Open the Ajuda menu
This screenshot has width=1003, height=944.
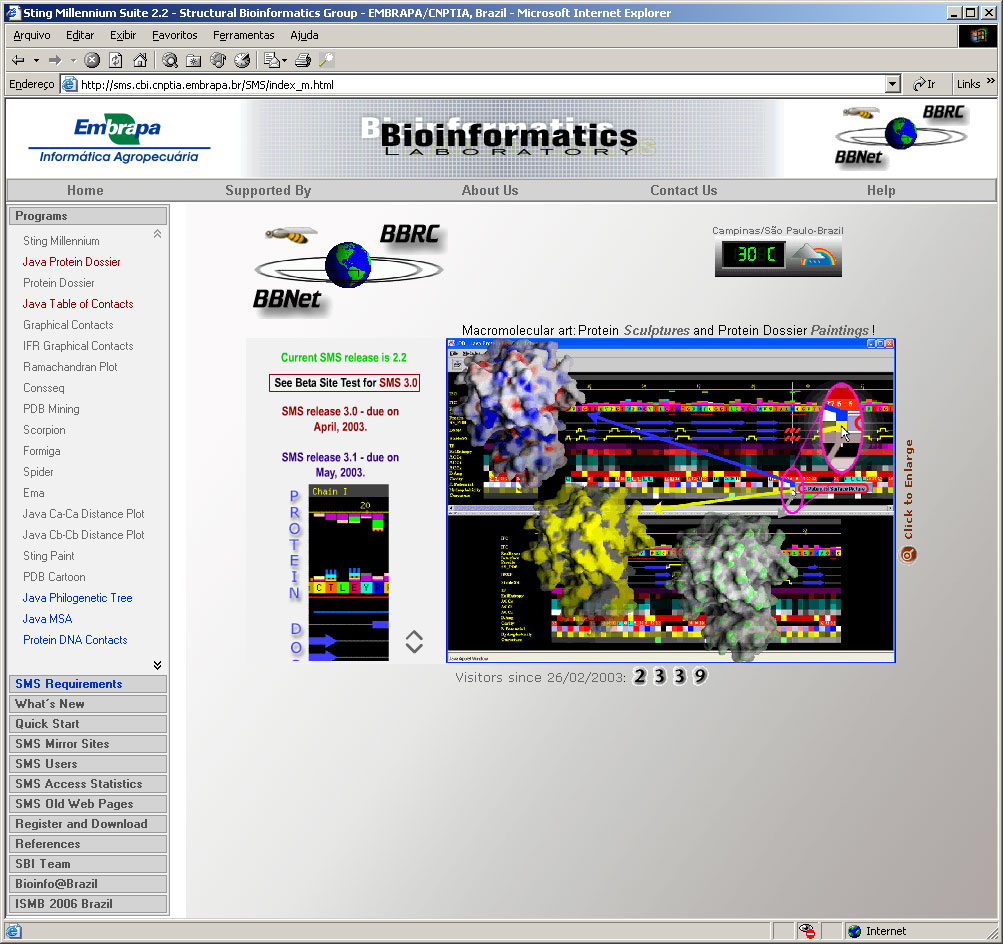point(304,35)
